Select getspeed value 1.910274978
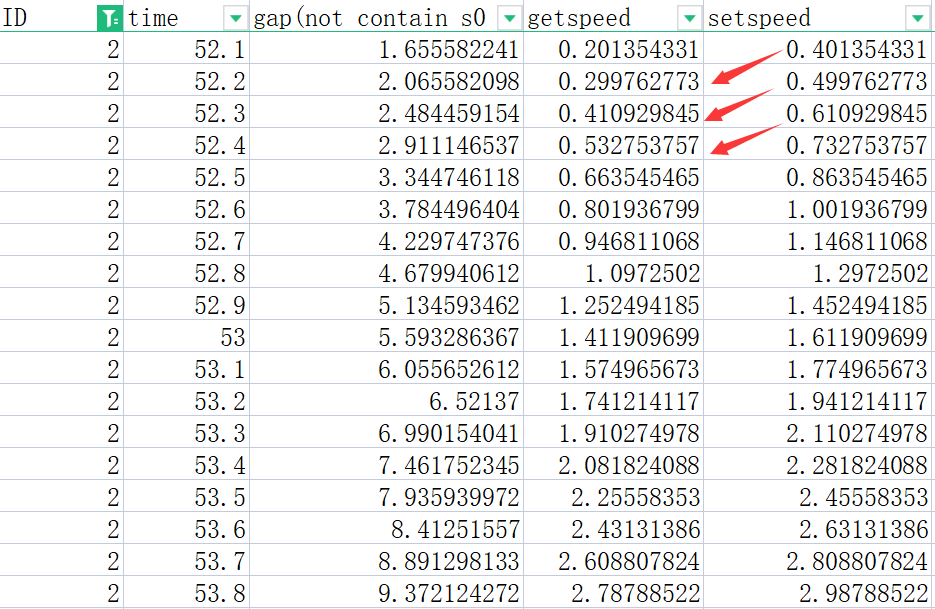Viewport: 935px width, 609px height. [x=614, y=433]
